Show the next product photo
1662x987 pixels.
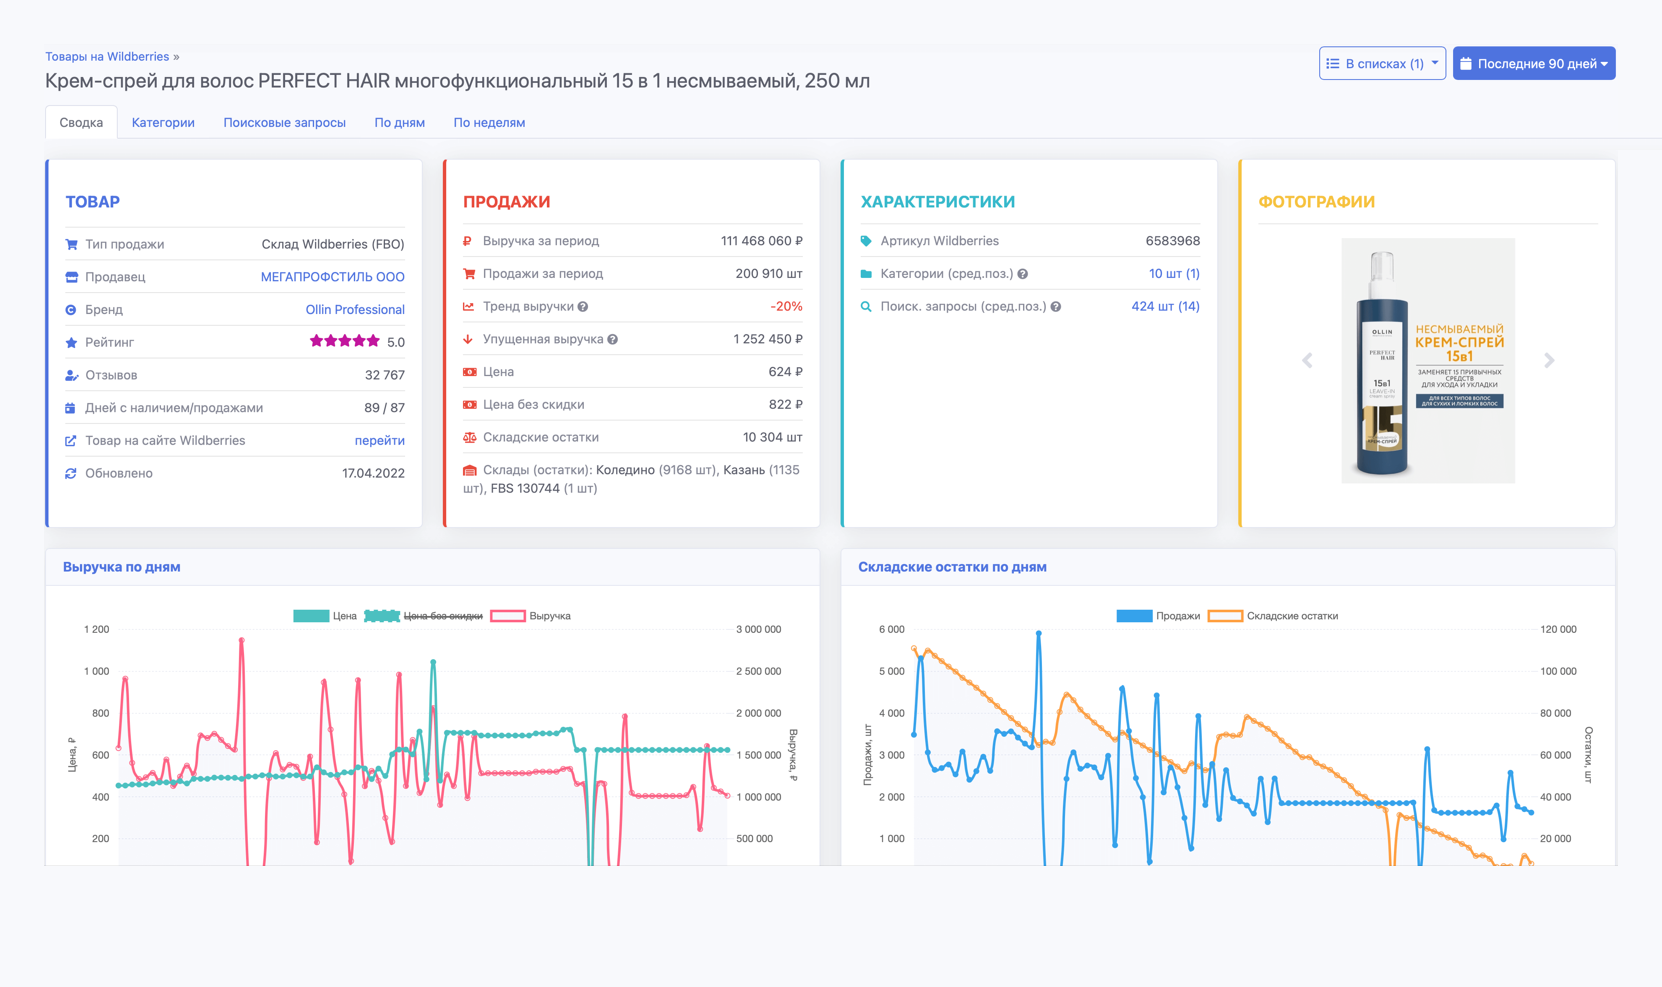click(1549, 360)
